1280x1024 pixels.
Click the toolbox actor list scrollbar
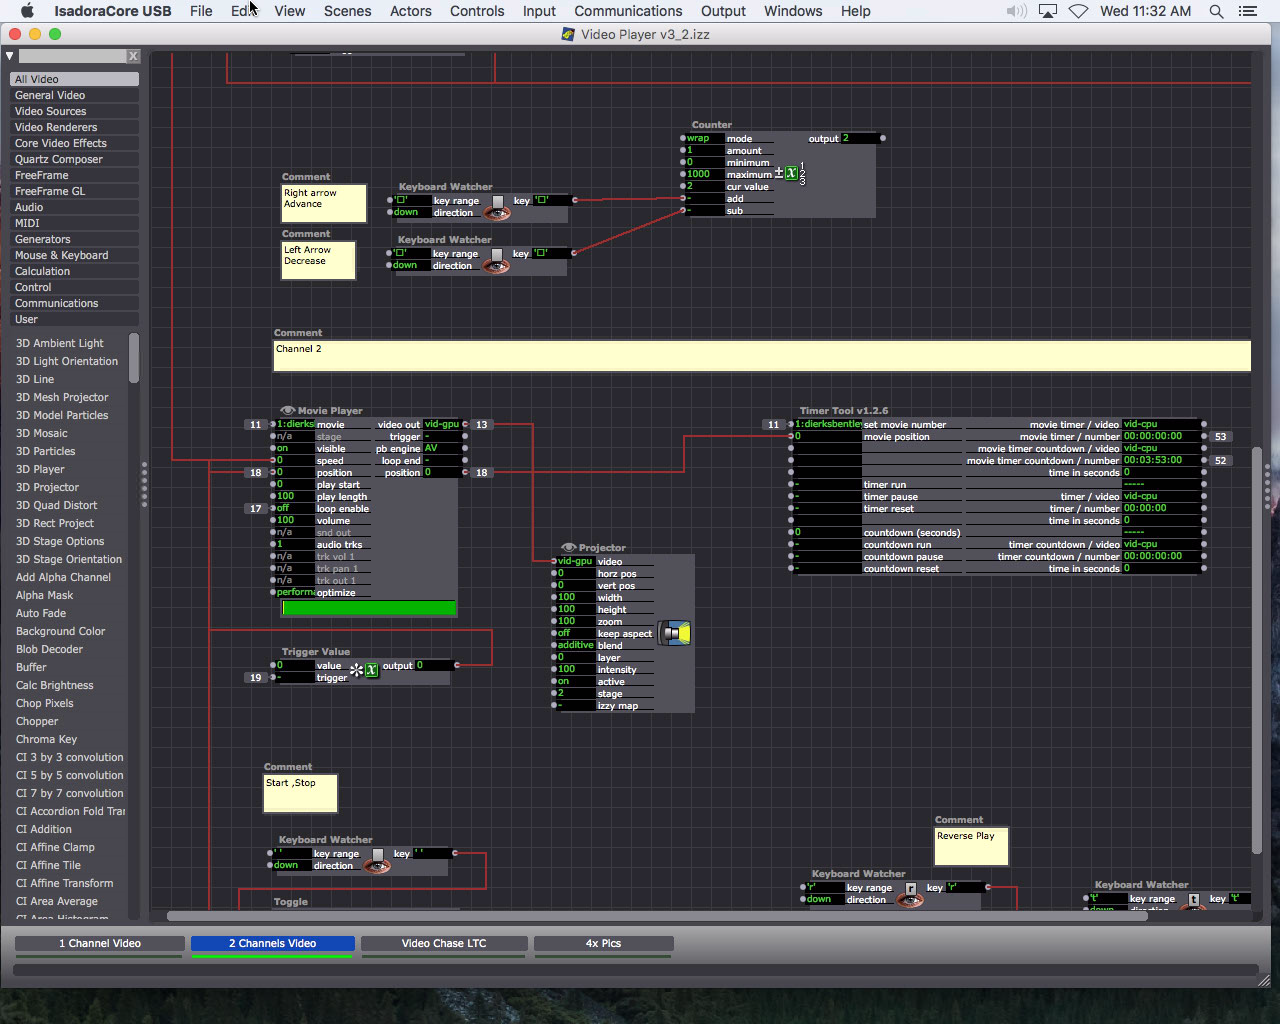click(134, 358)
